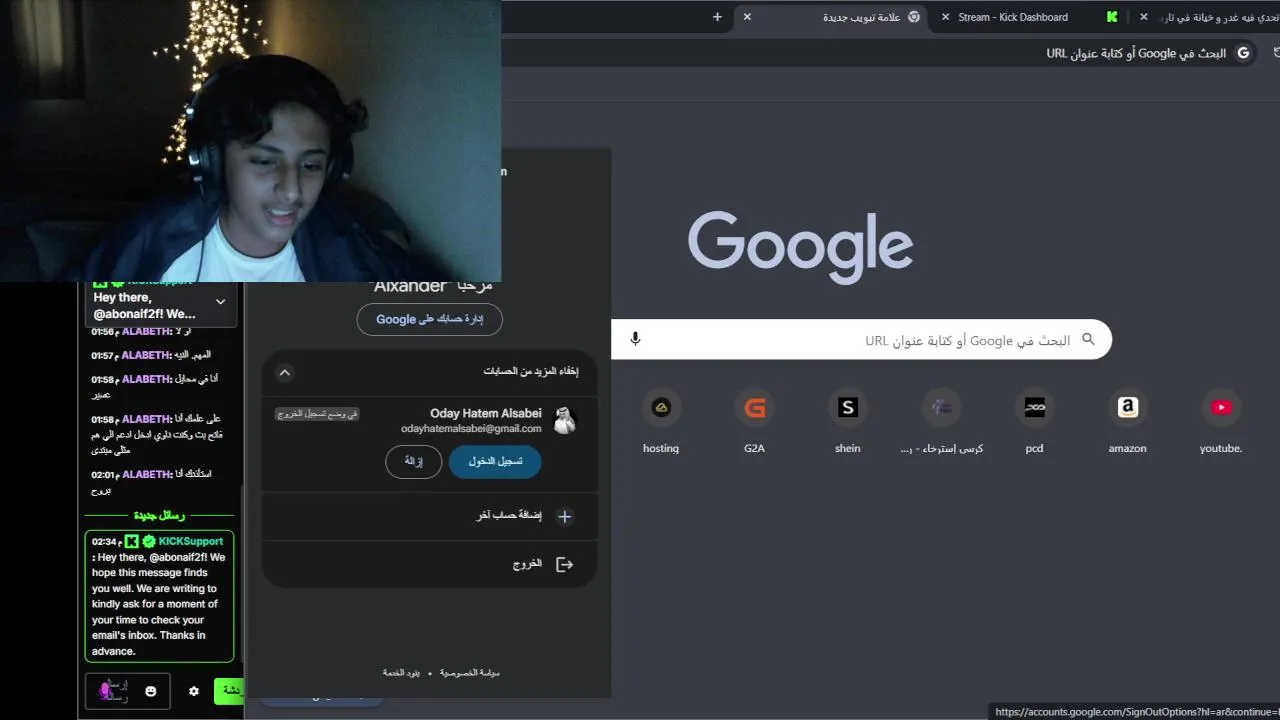
Task: Click the الخروج label in the account menu
Action: [527, 564]
